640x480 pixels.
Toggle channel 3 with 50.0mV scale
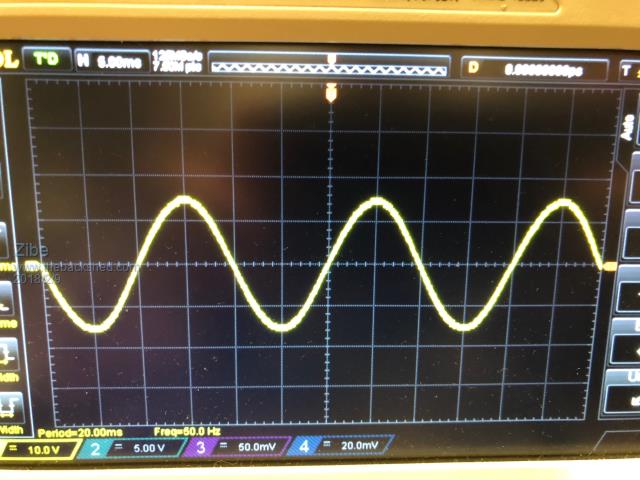(x=236, y=446)
